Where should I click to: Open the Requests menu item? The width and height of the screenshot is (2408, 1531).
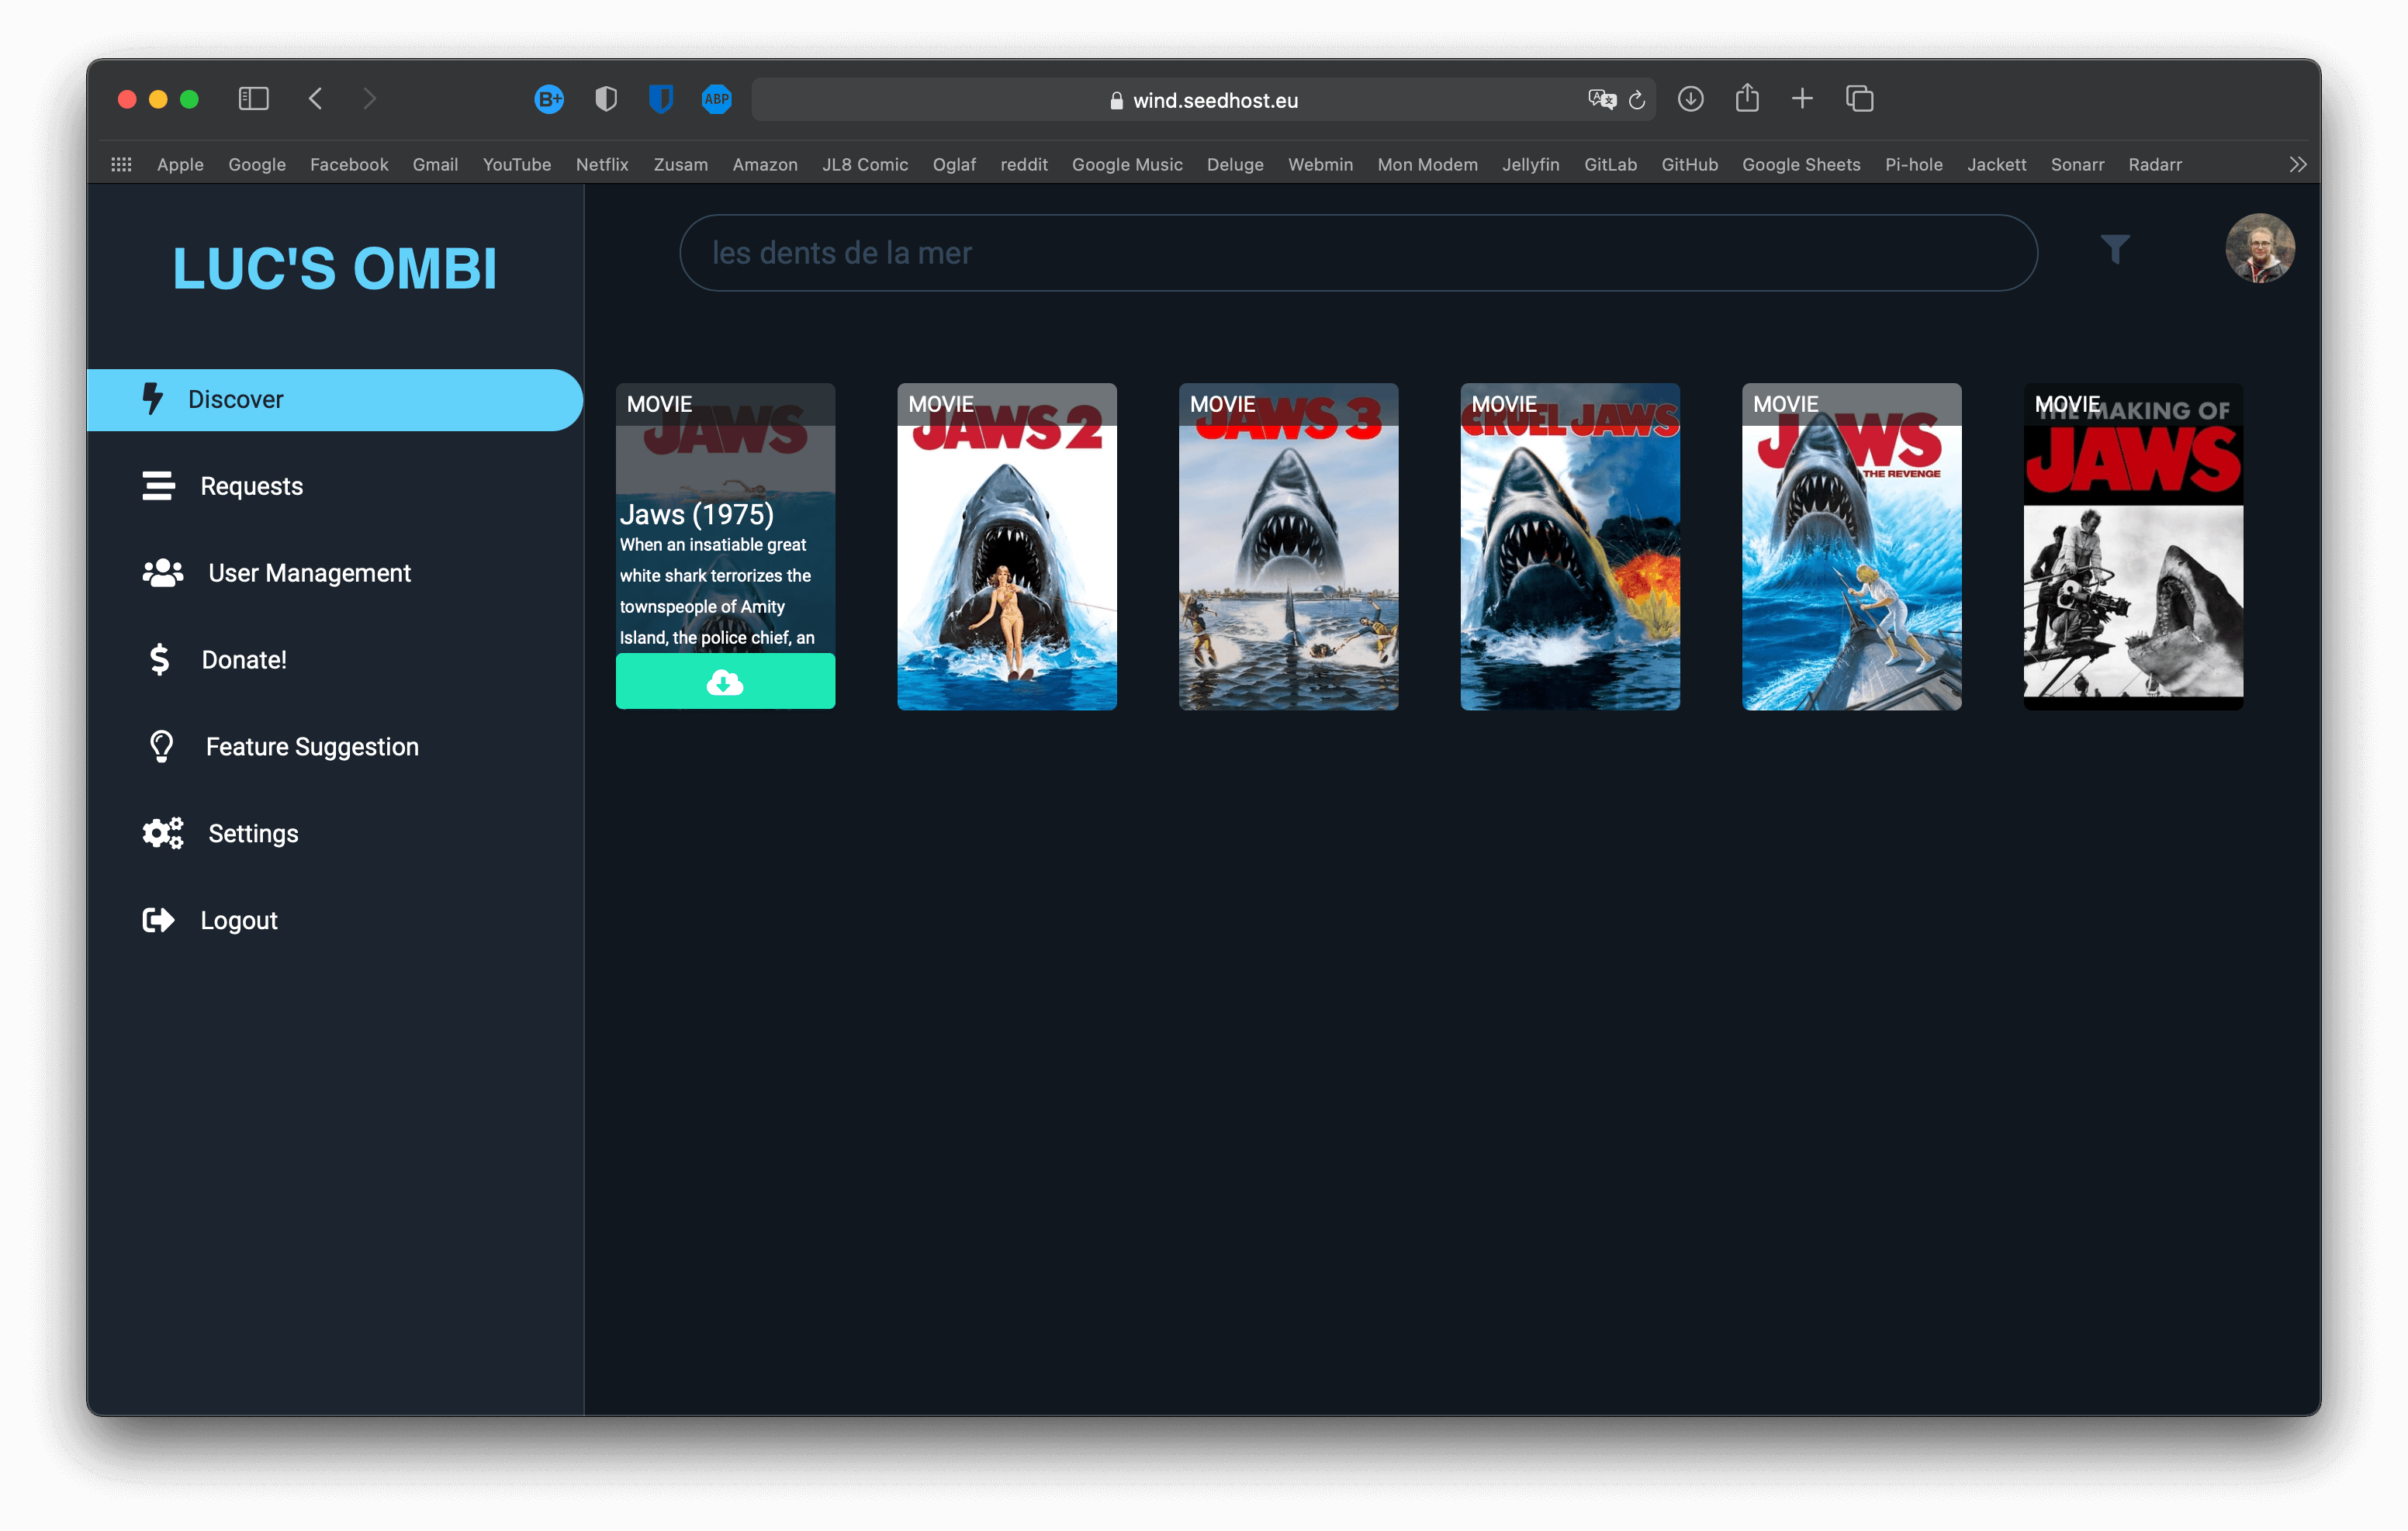pyautogui.click(x=251, y=486)
